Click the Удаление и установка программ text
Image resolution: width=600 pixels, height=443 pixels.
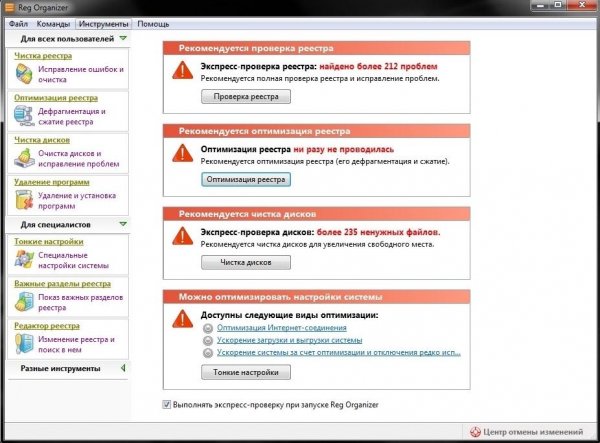(77, 200)
